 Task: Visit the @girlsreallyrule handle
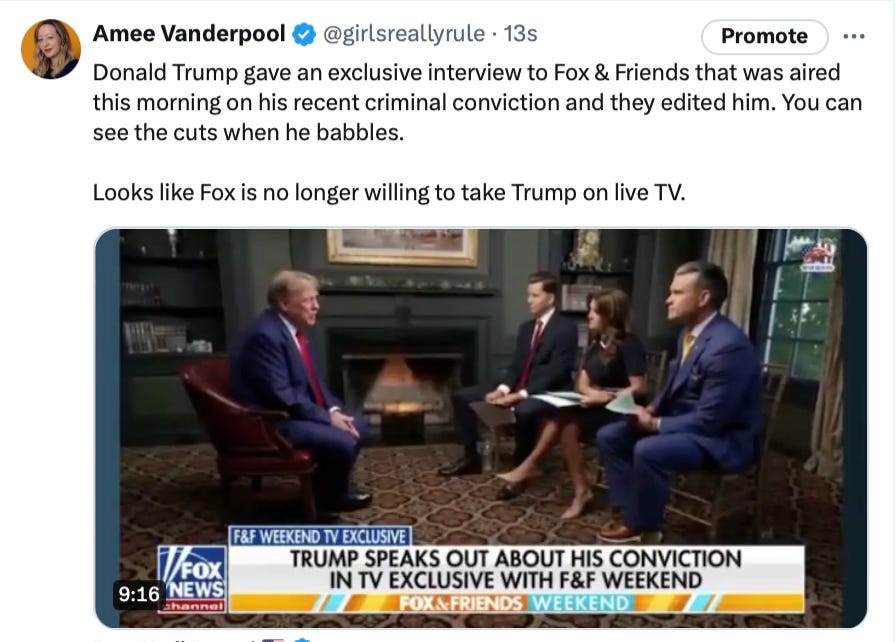(x=404, y=34)
